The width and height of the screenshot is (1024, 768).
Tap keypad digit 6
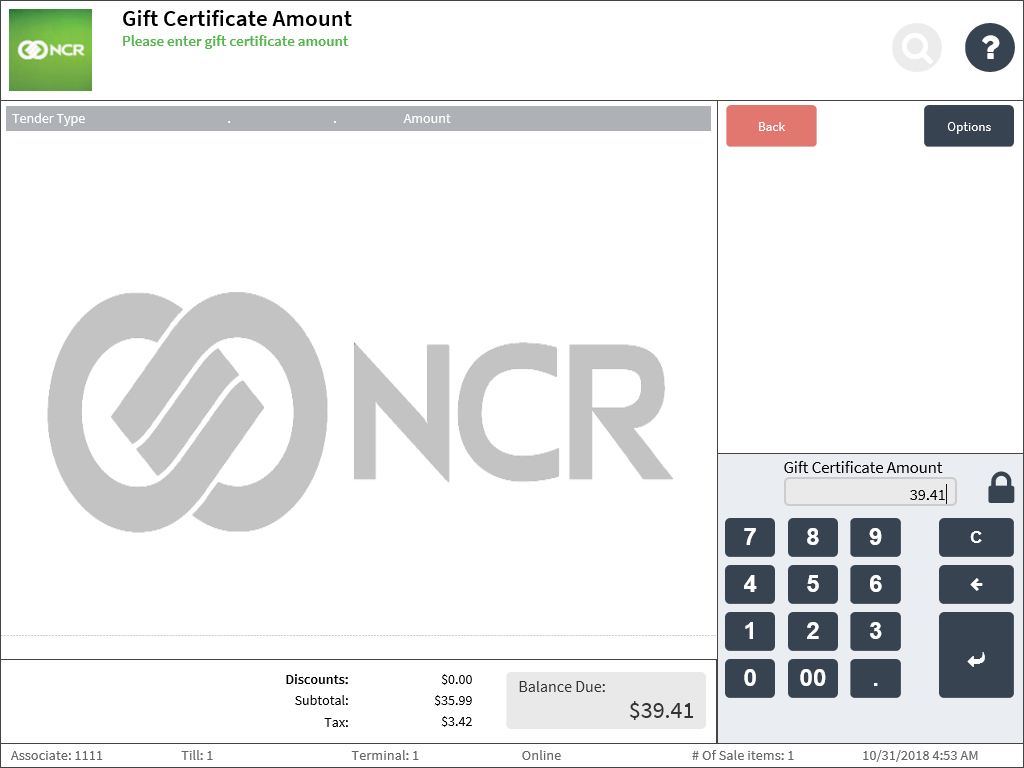point(875,584)
